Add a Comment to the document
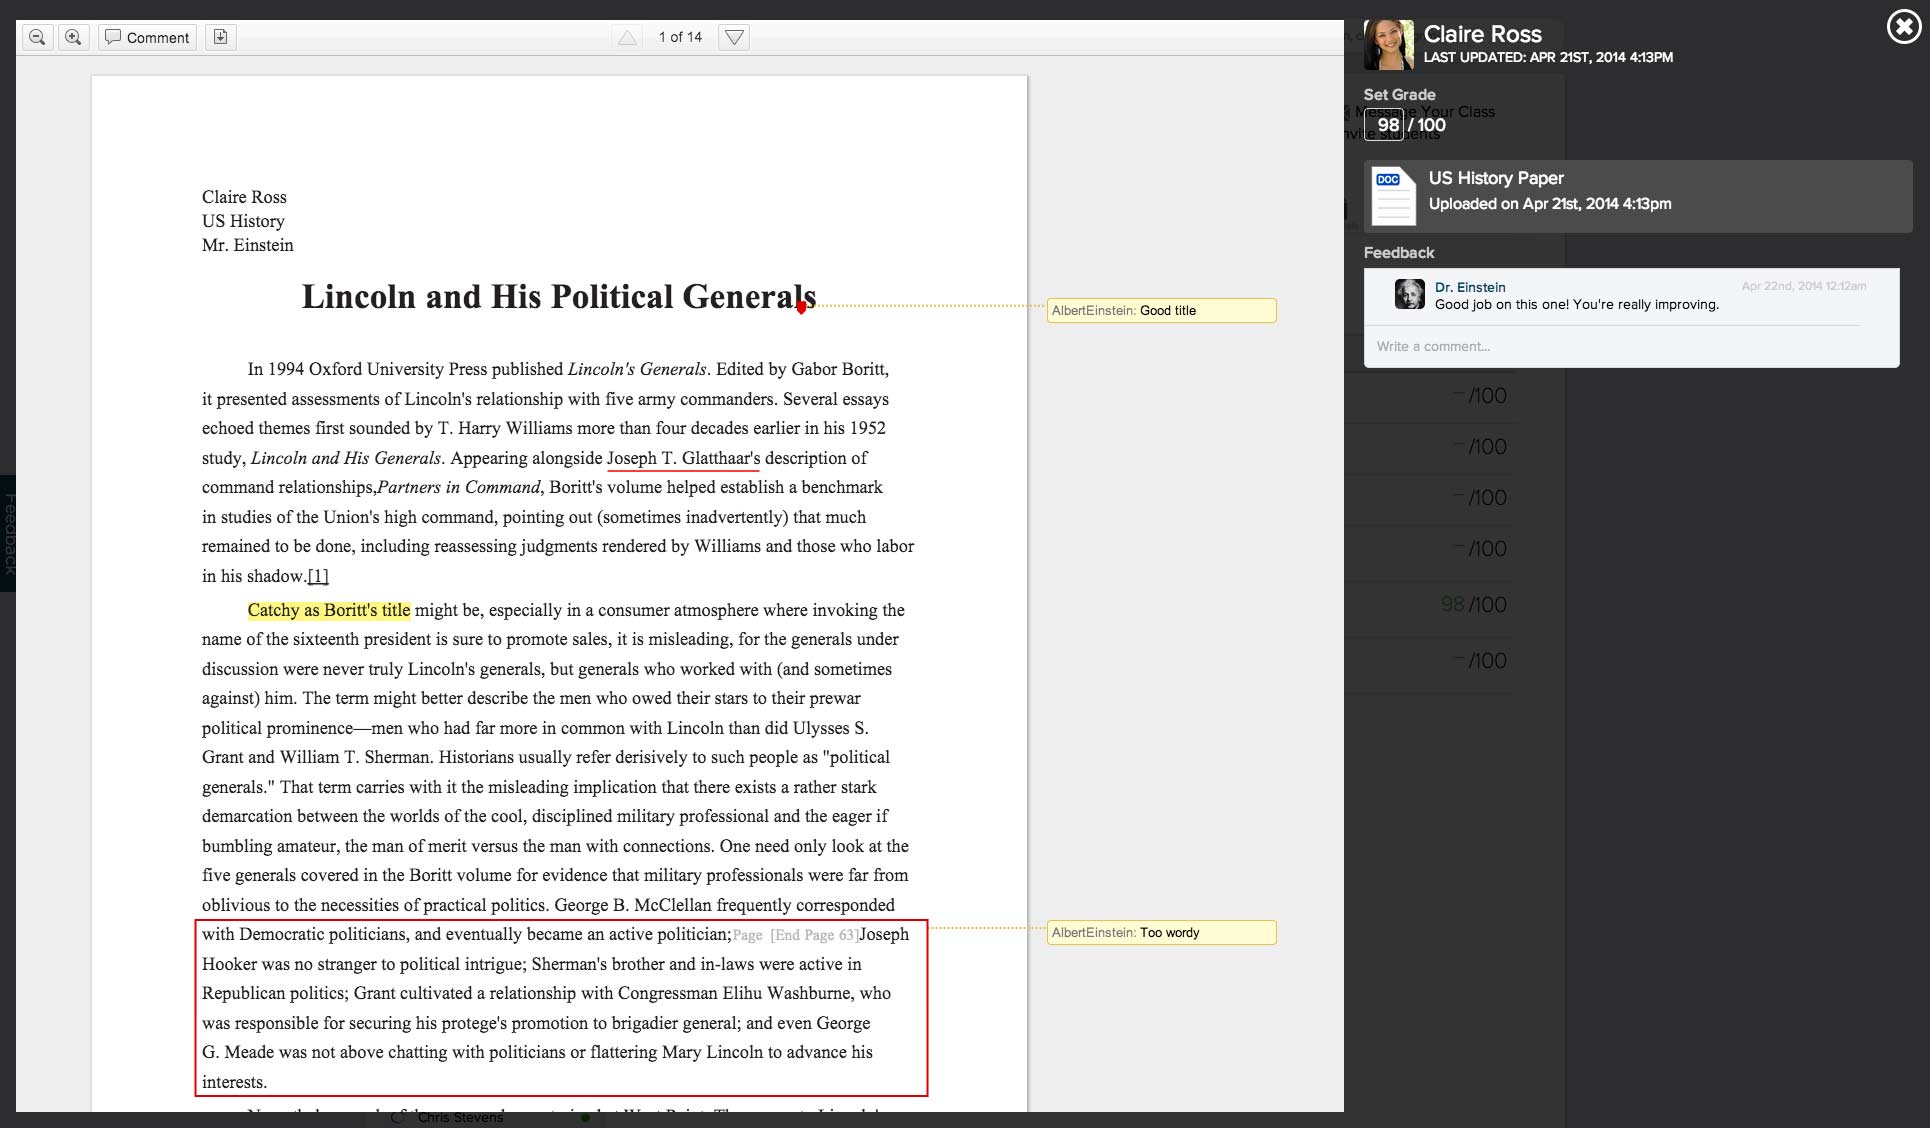The image size is (1930, 1128). [147, 37]
